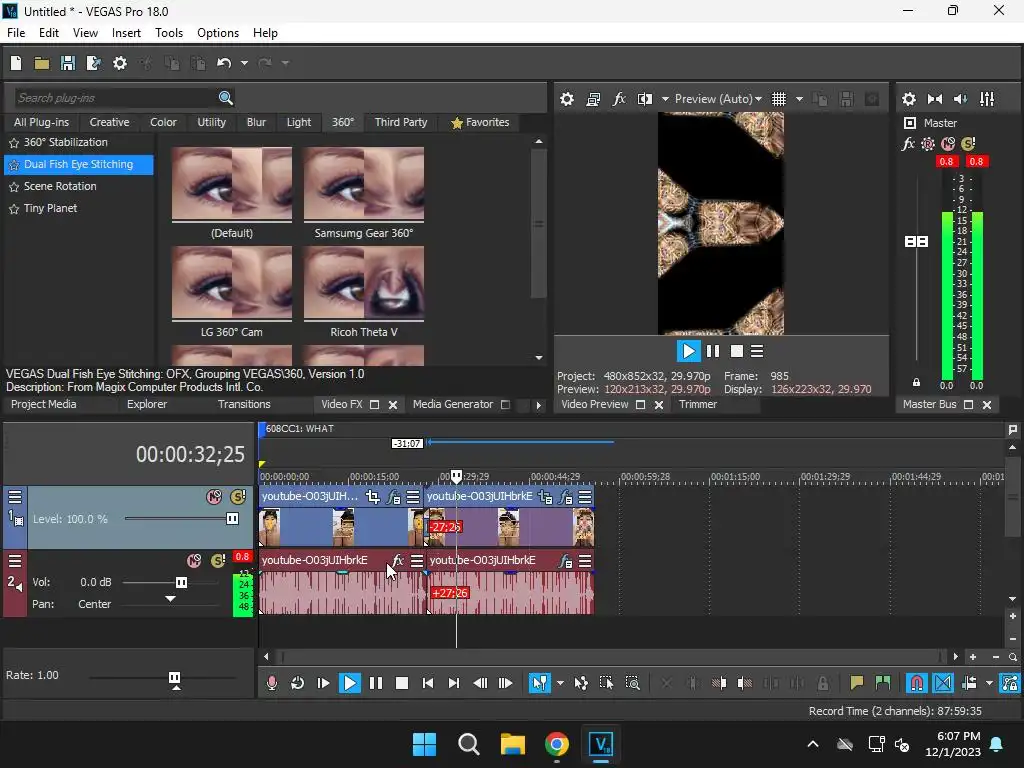Open Mixing Console with the faders icon
Image resolution: width=1024 pixels, height=768 pixels.
(x=987, y=99)
